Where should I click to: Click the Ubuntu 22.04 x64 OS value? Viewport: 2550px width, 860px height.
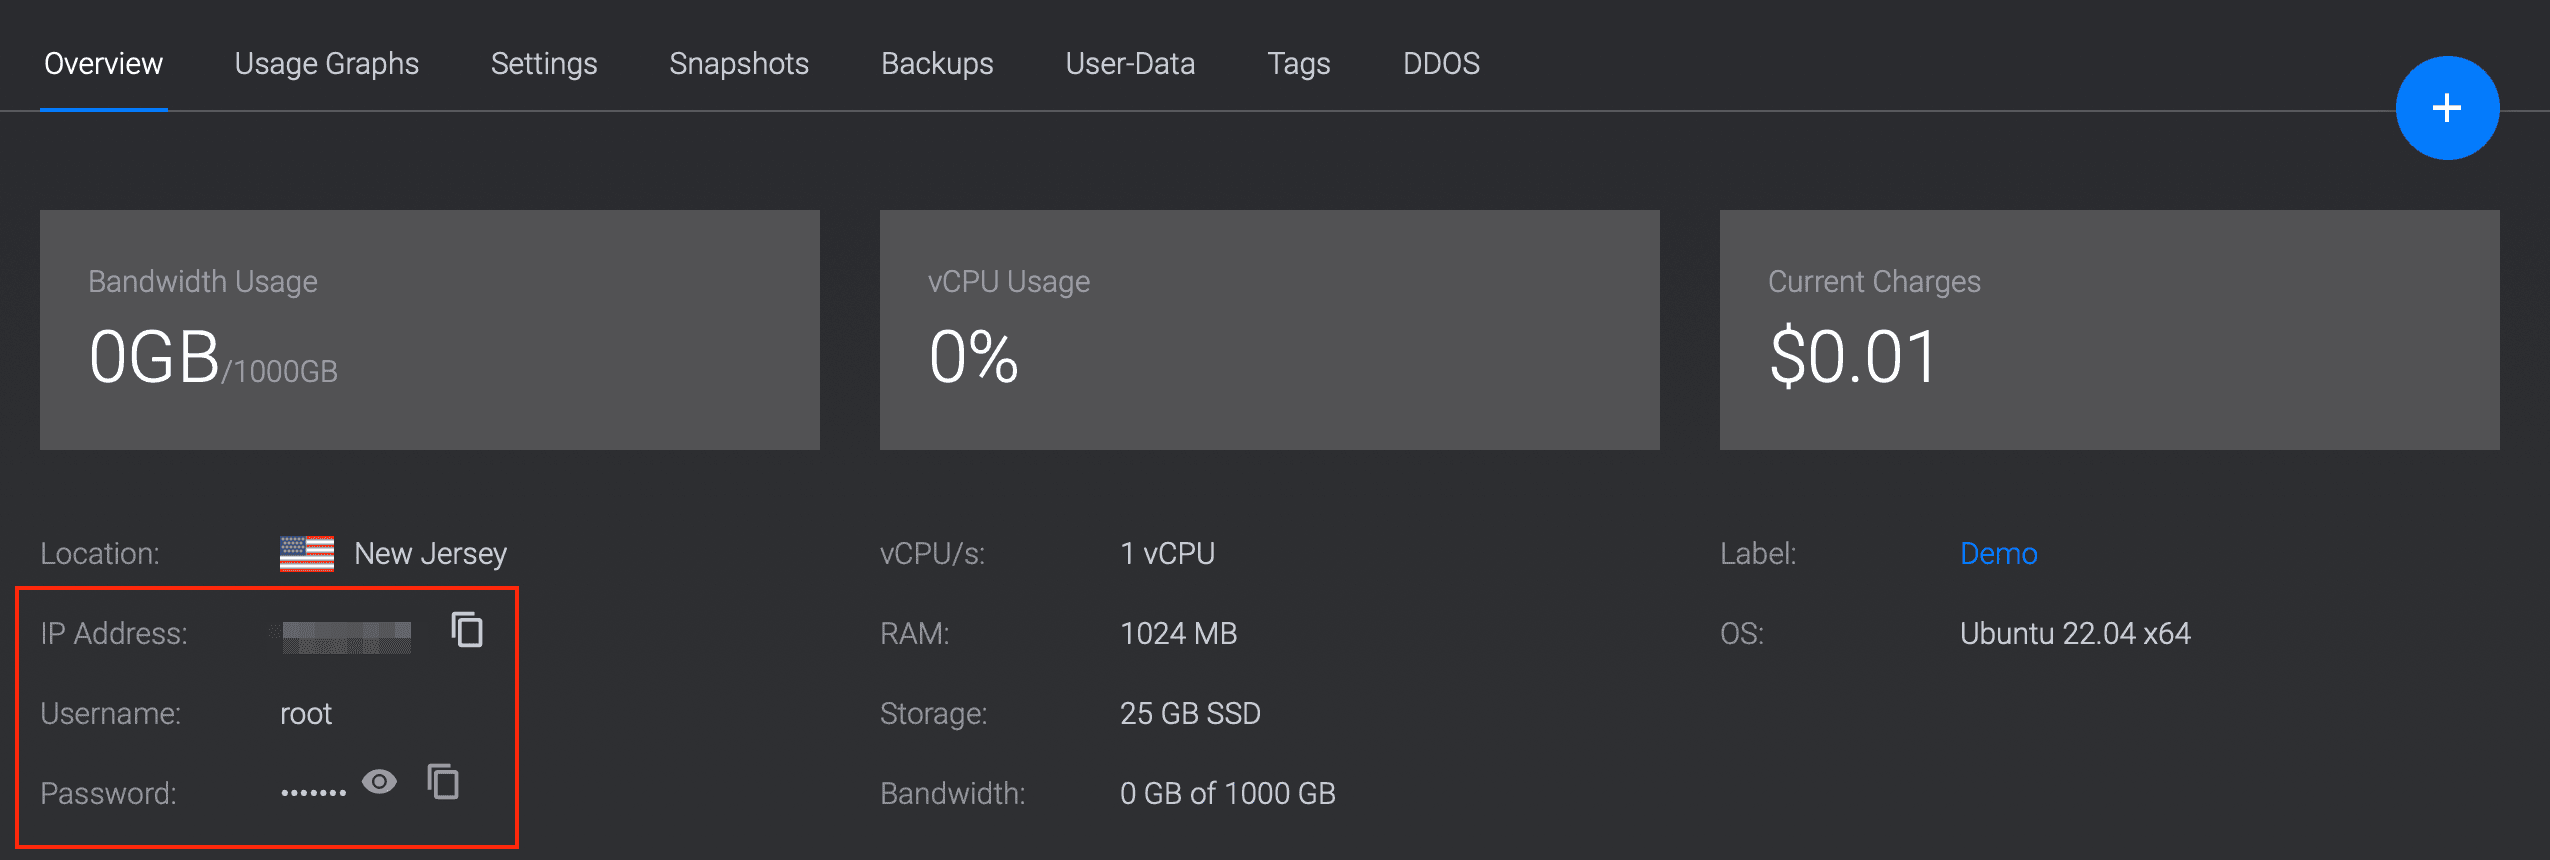click(2075, 632)
